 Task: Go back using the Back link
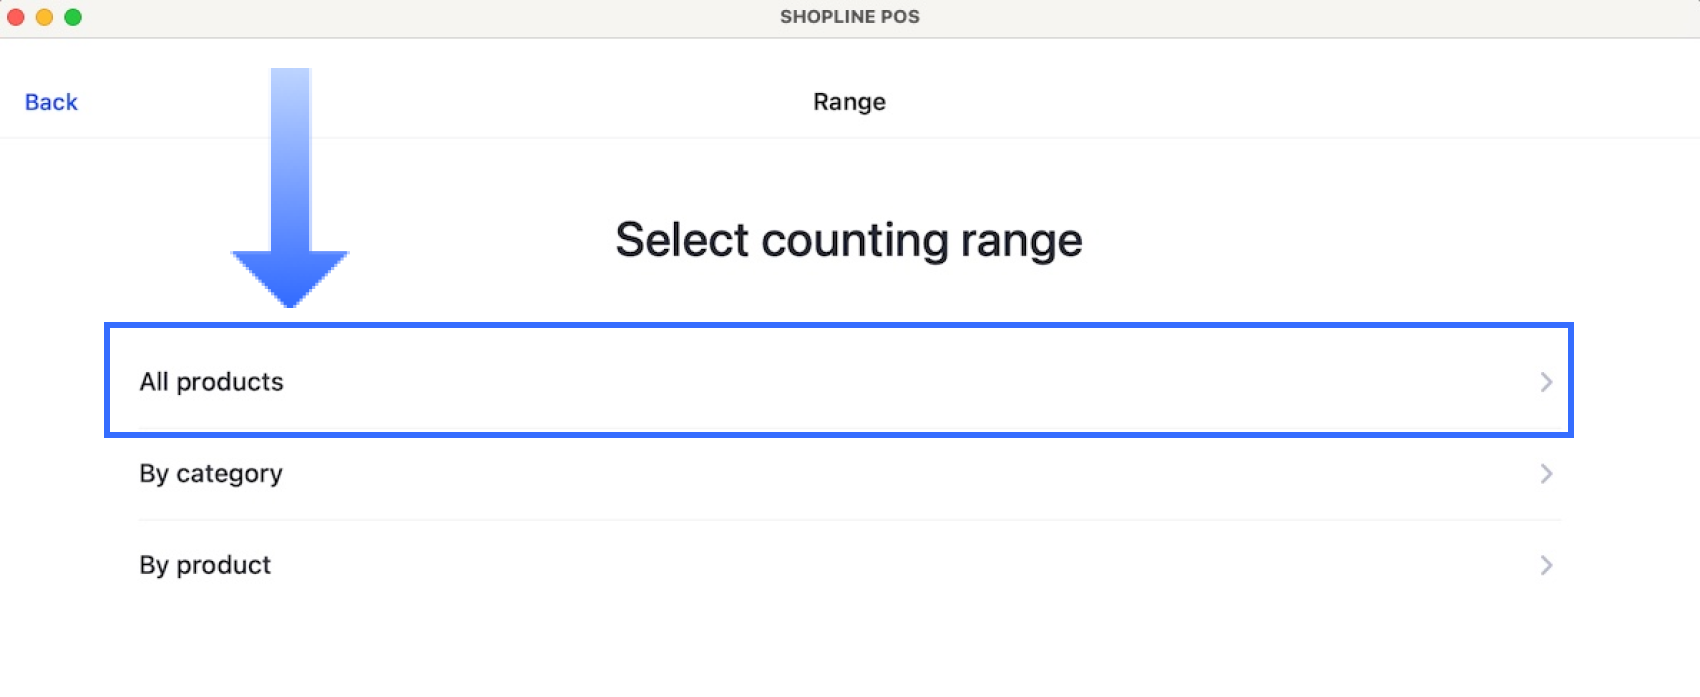[51, 102]
